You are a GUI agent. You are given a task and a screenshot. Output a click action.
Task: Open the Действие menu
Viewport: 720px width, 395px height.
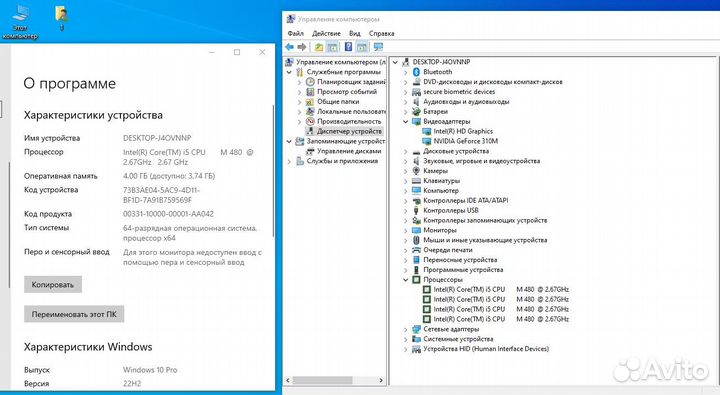click(326, 34)
